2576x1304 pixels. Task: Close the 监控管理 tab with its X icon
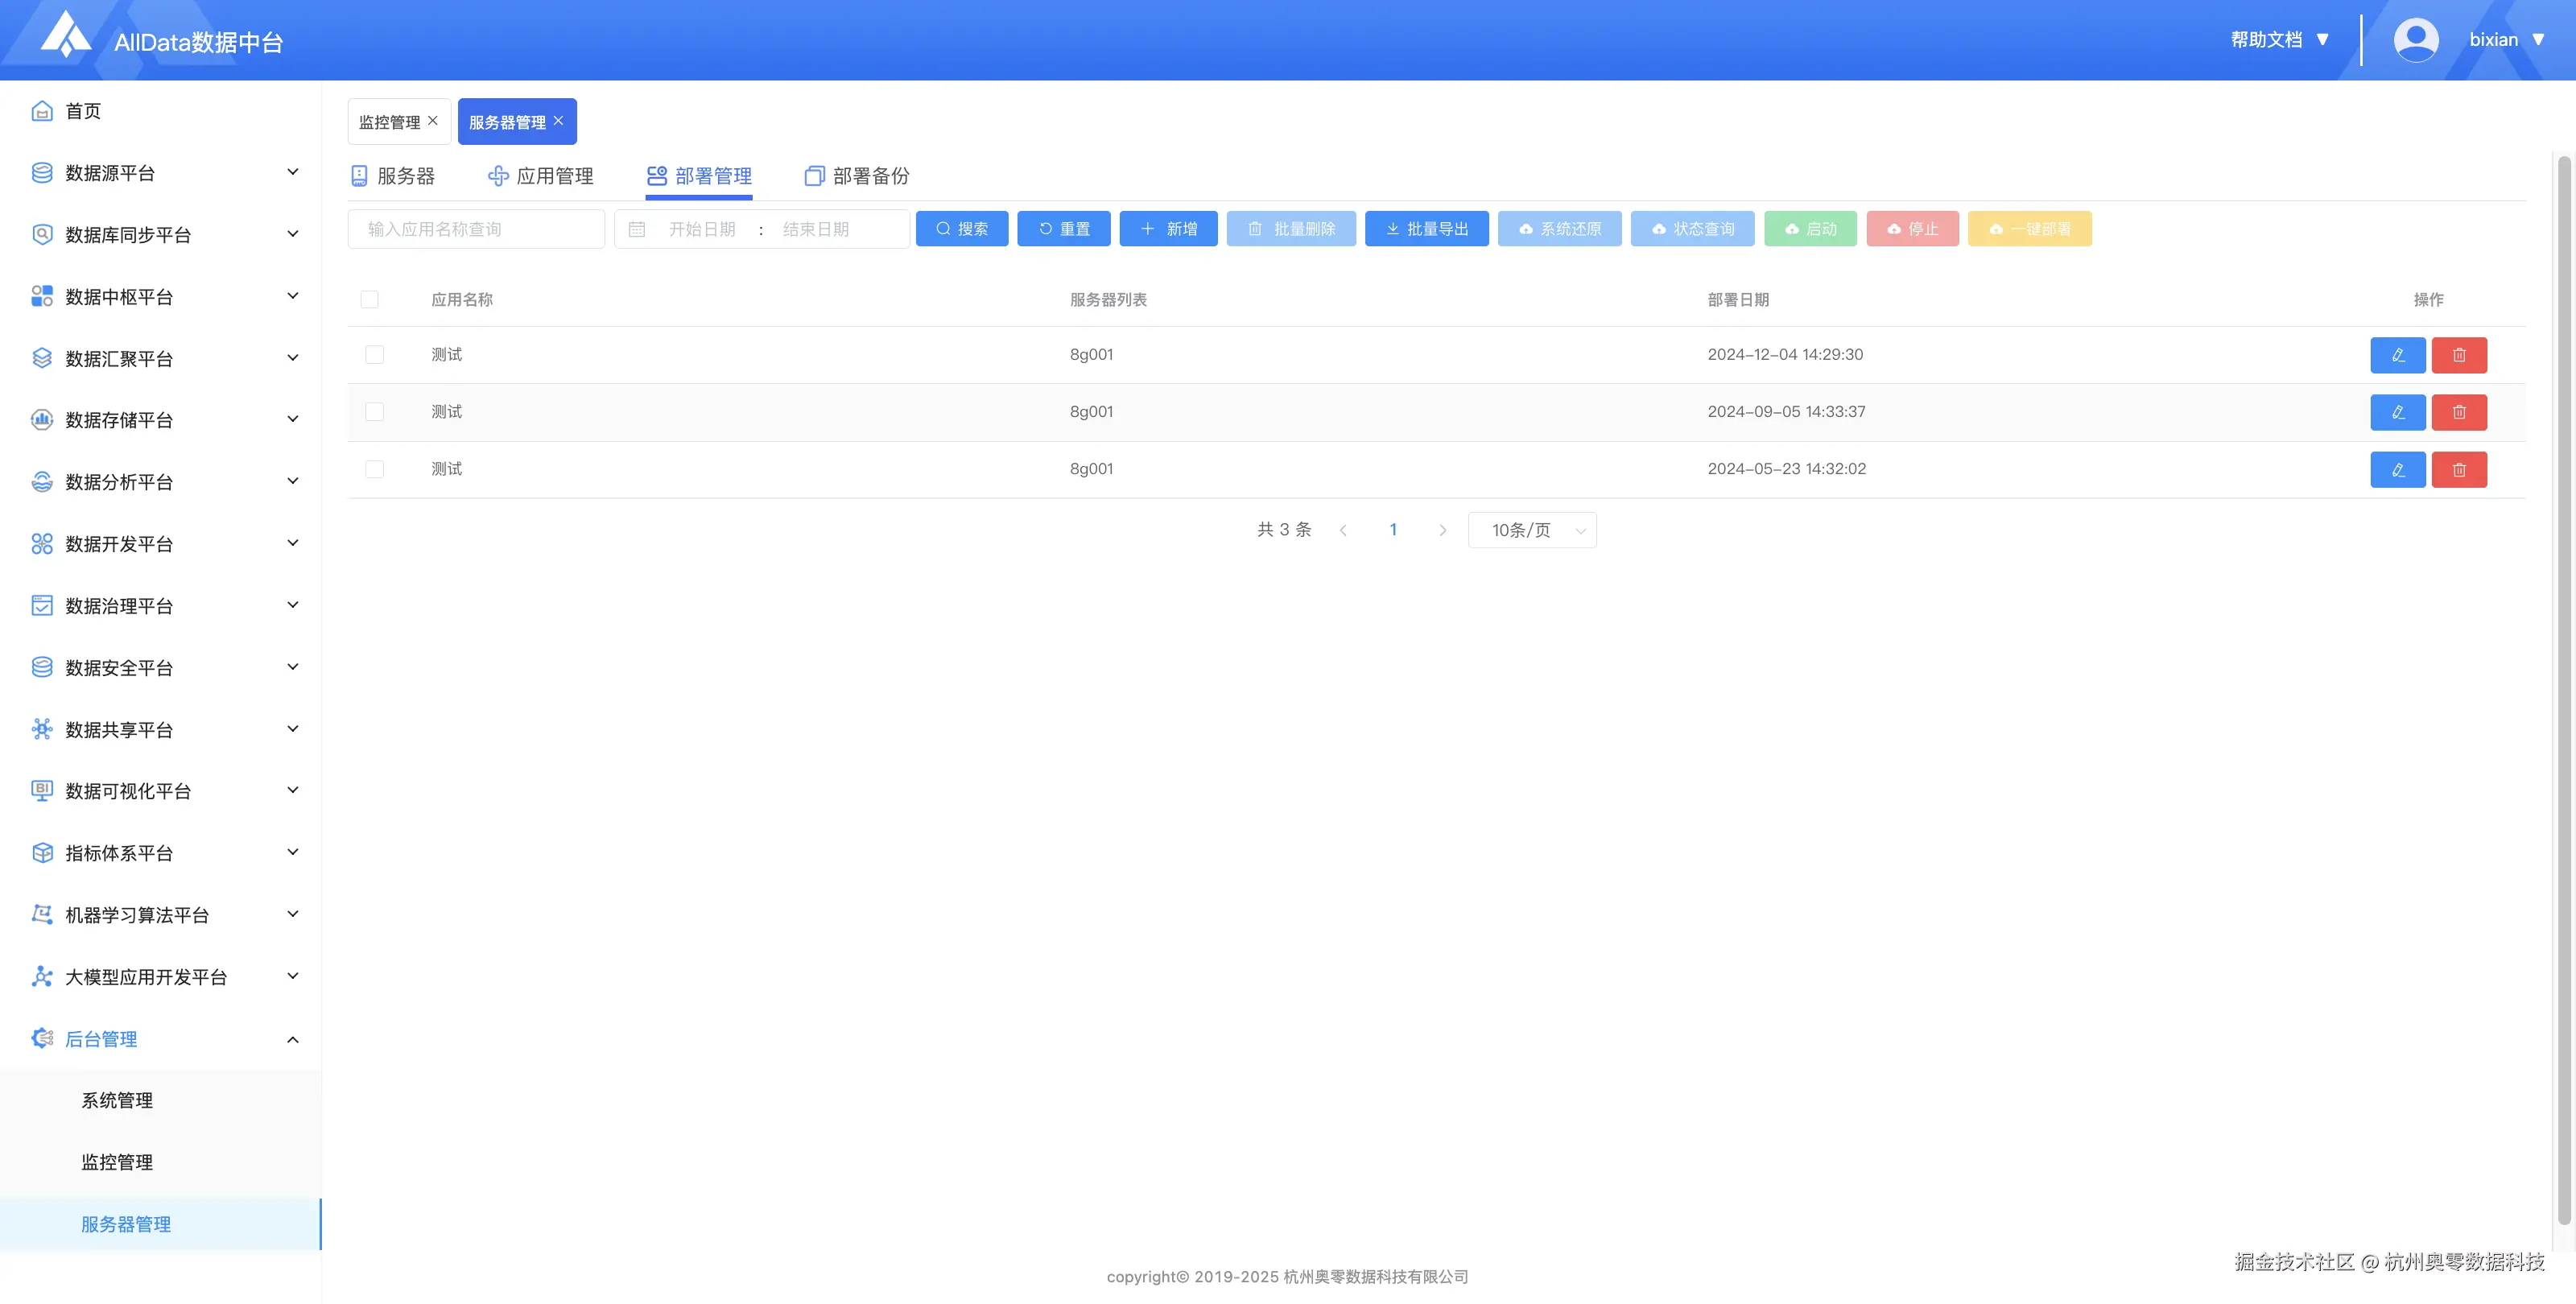[433, 121]
